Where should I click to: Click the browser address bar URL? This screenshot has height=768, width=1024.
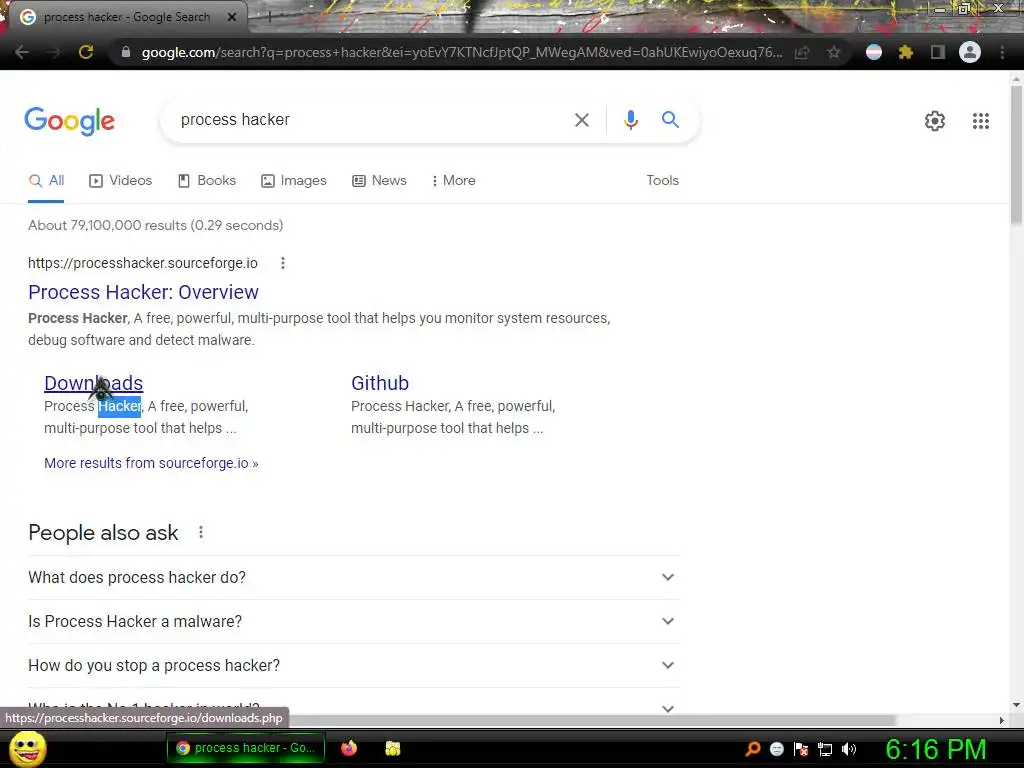click(461, 52)
